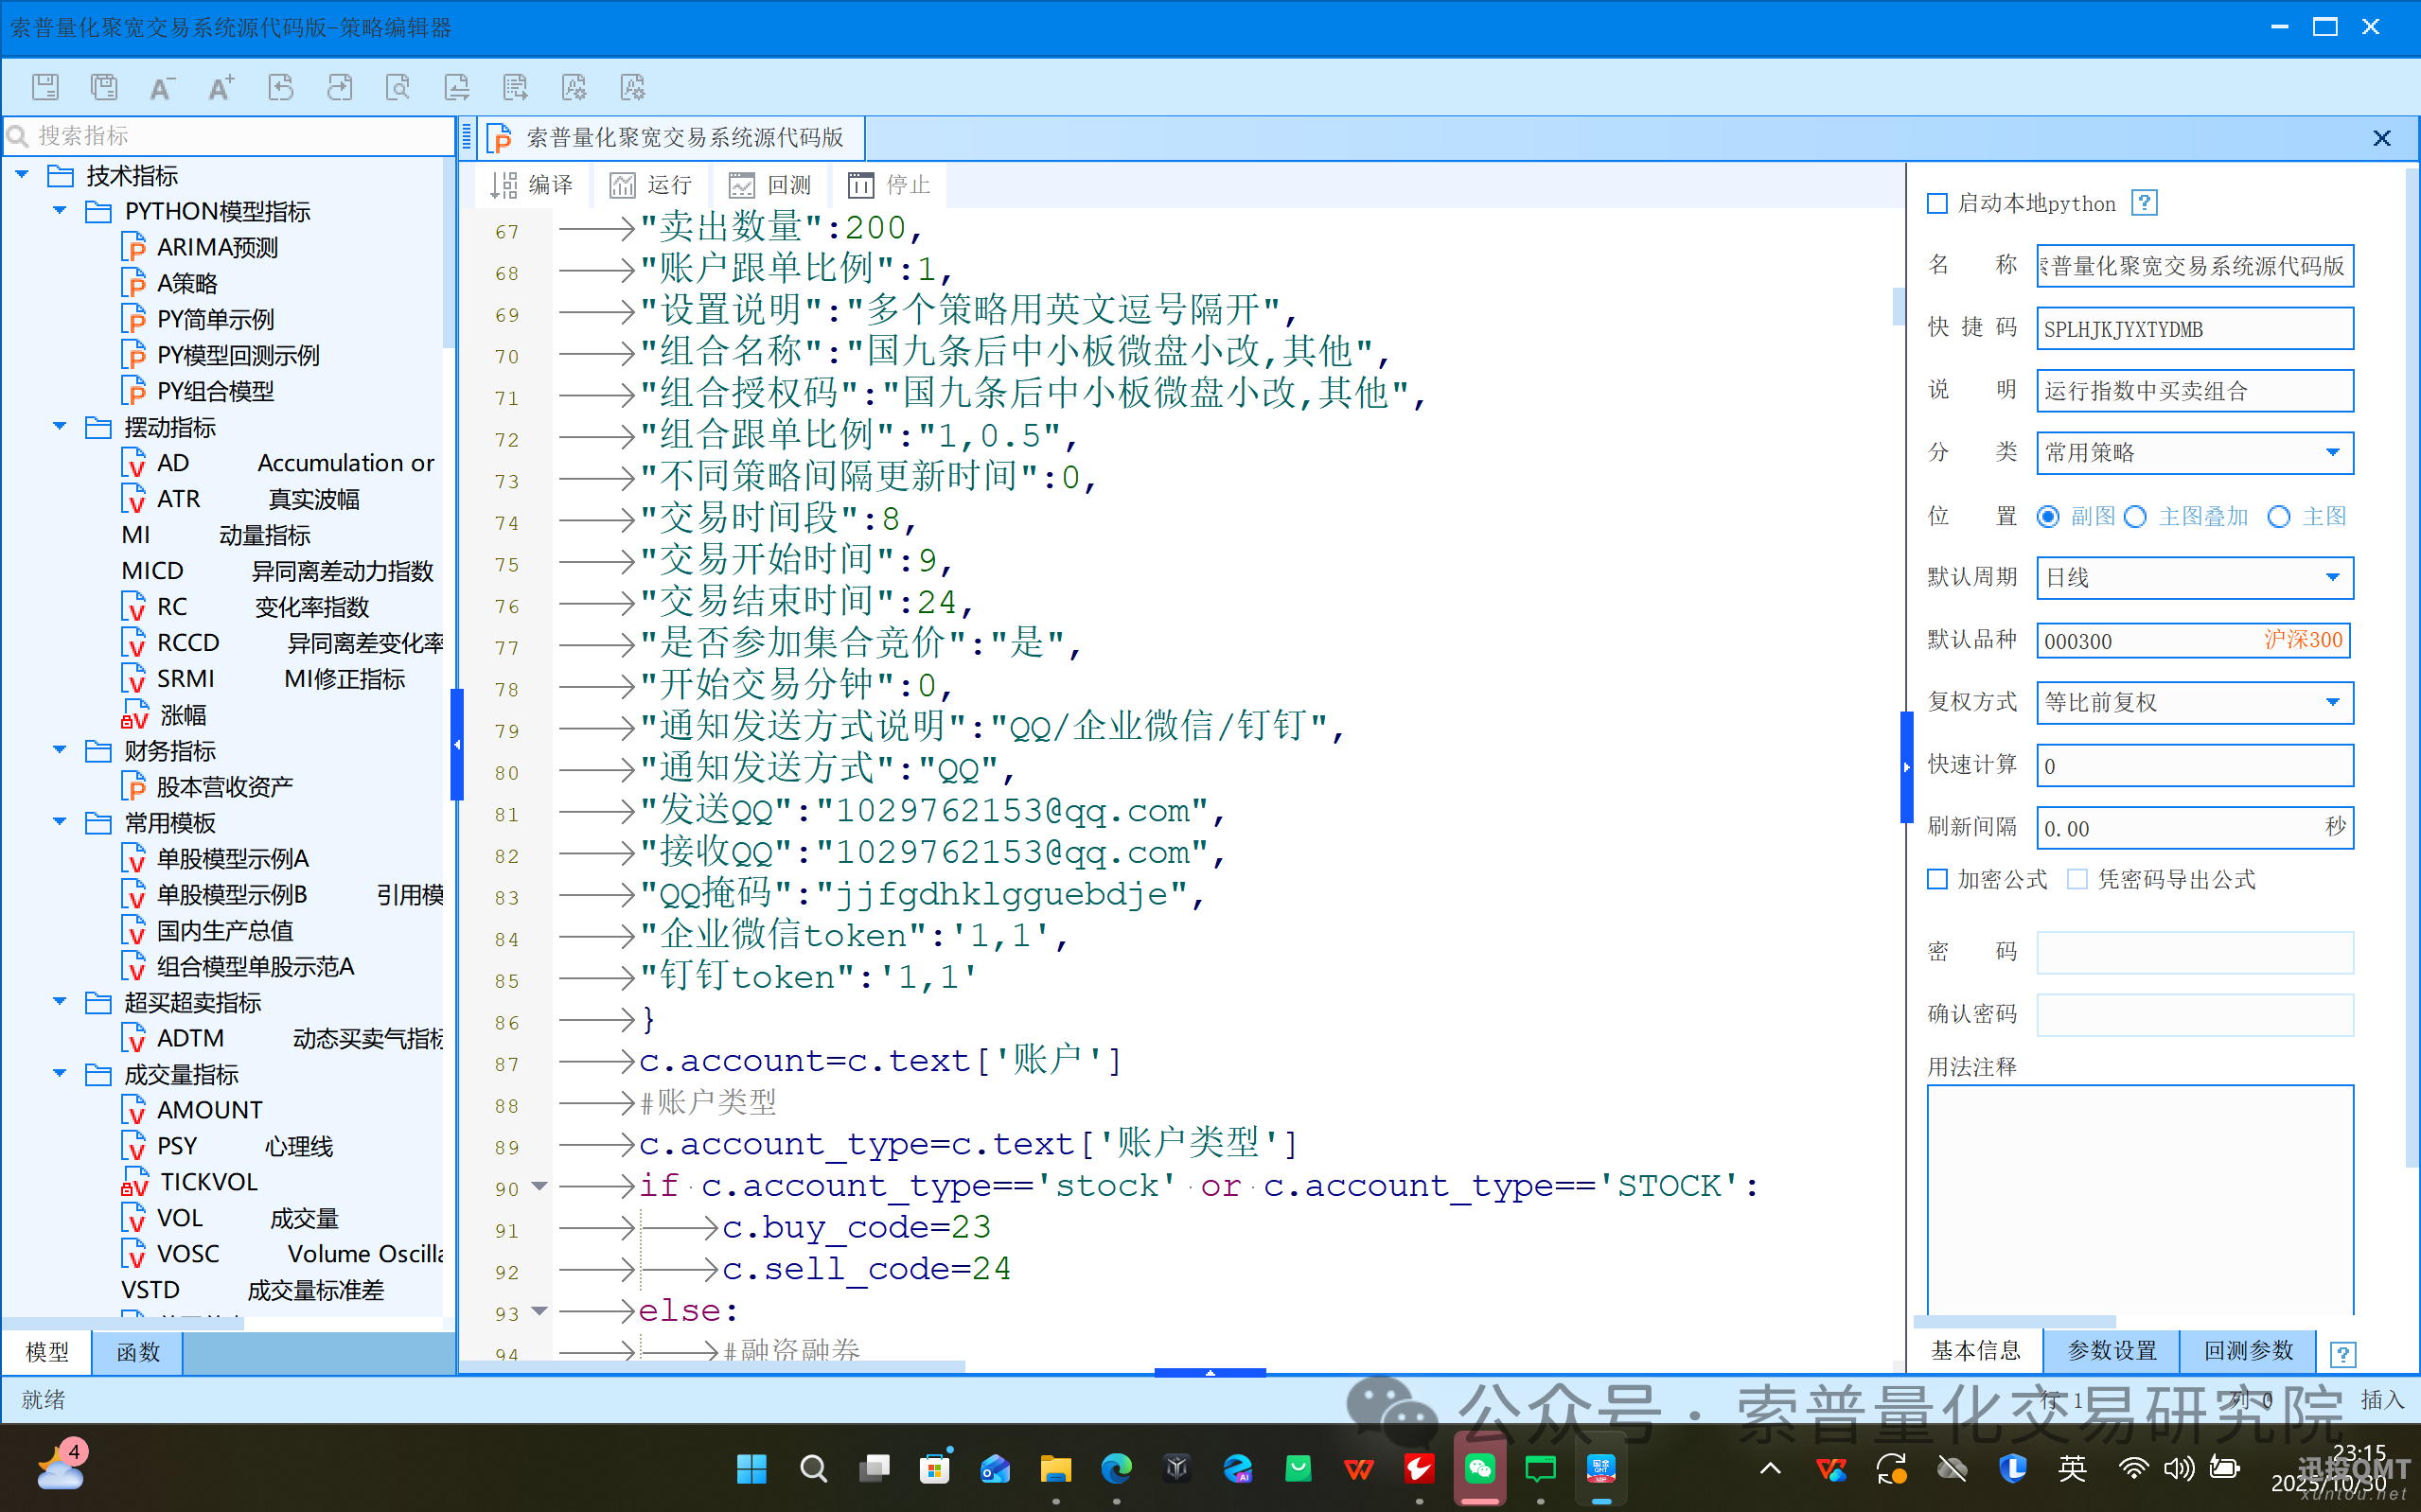Click the 编译 compile icon
Screen dimensions: 2421x1512
(x=530, y=185)
